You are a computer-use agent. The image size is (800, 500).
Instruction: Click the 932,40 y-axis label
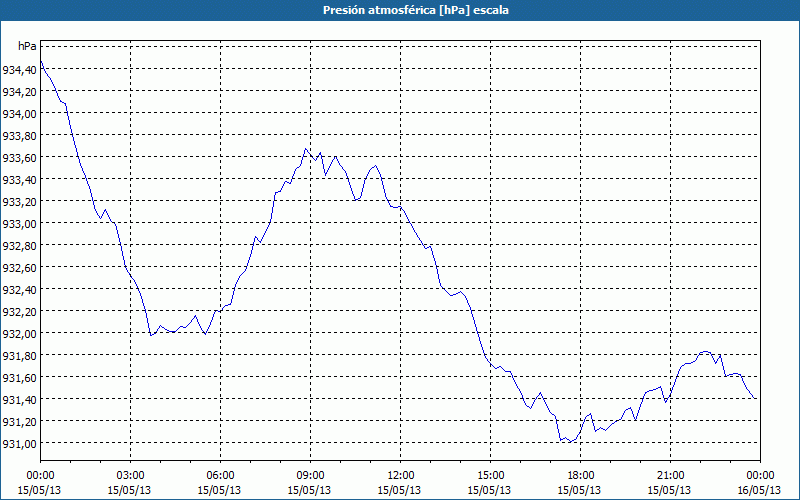click(20, 289)
